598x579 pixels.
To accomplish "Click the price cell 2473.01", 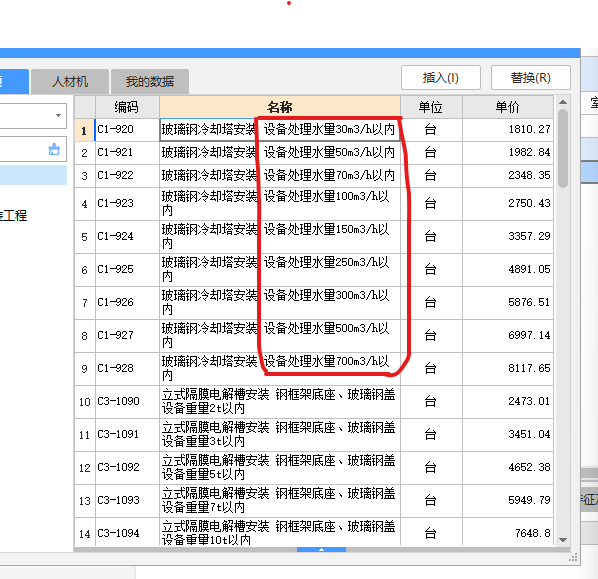I will point(508,402).
